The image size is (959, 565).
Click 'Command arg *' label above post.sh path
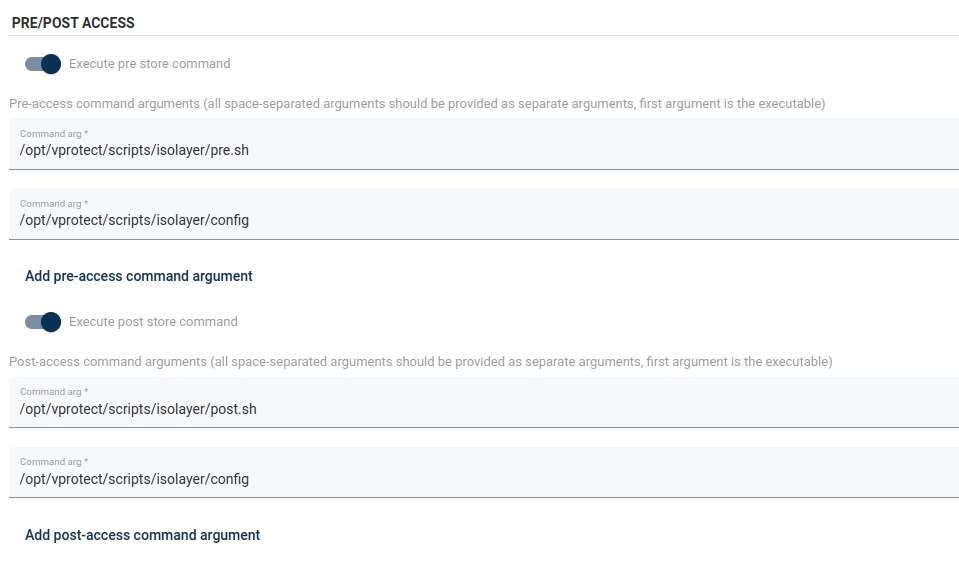point(54,392)
